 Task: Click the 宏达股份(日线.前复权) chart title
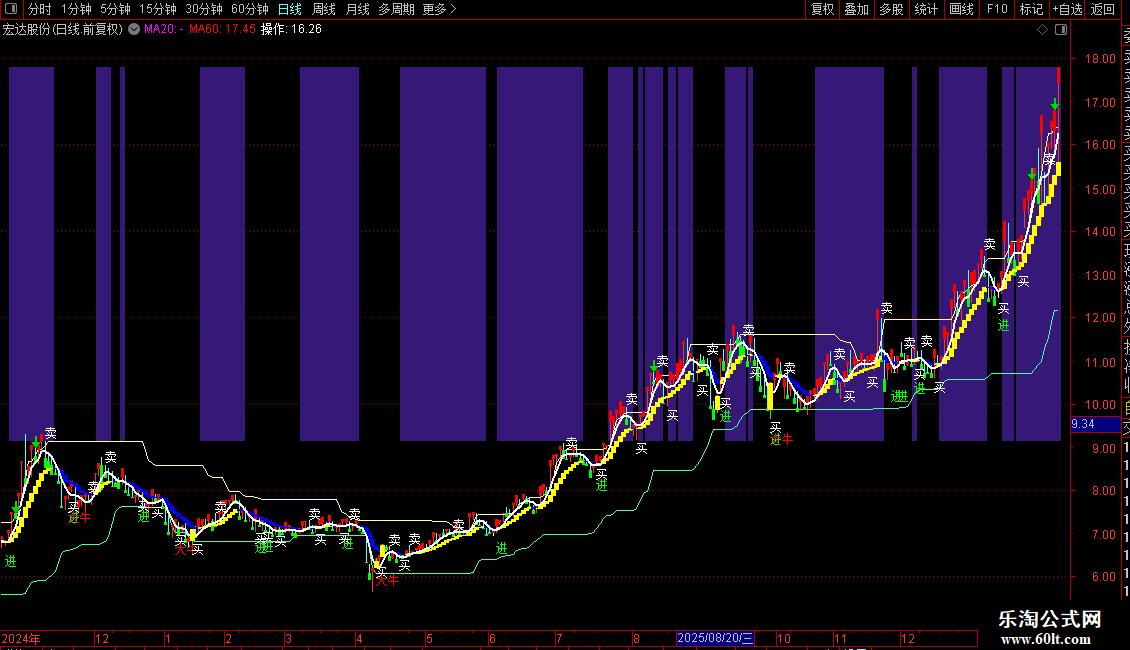pyautogui.click(x=63, y=29)
